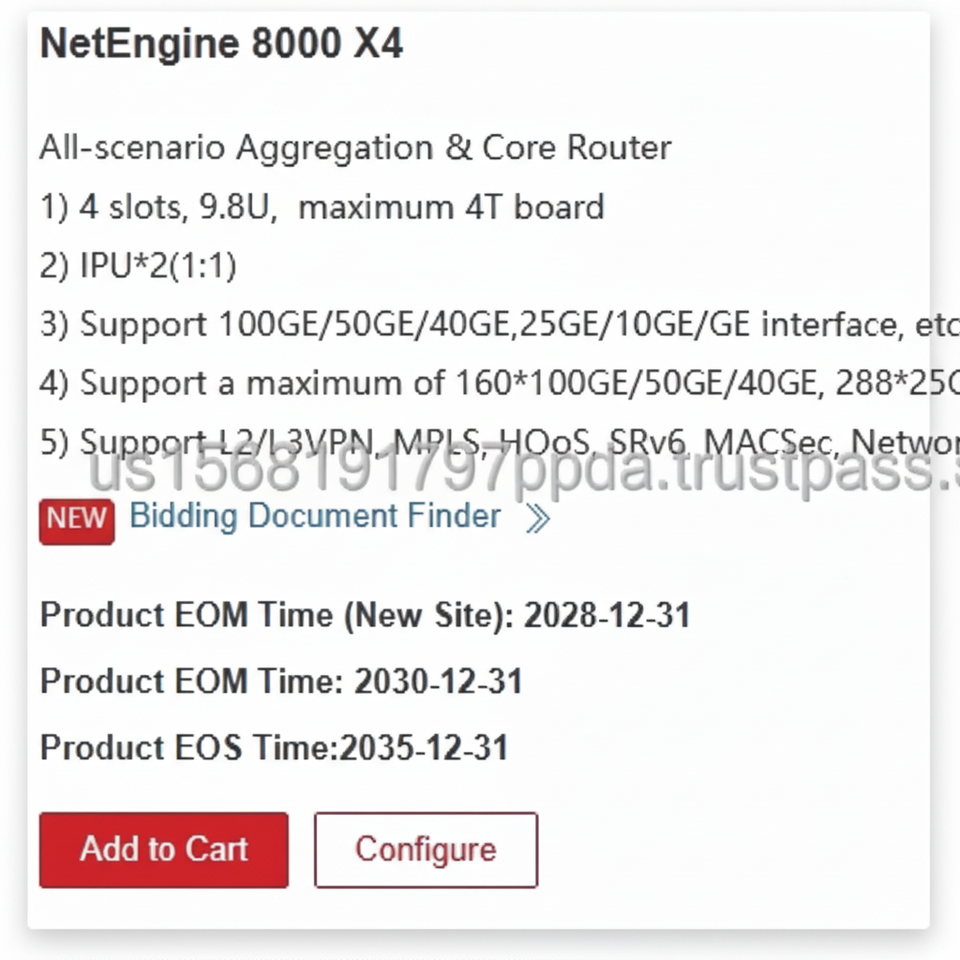960x960 pixels.
Task: Click the 4 slots, 9.8U specification line
Action: (x=322, y=207)
